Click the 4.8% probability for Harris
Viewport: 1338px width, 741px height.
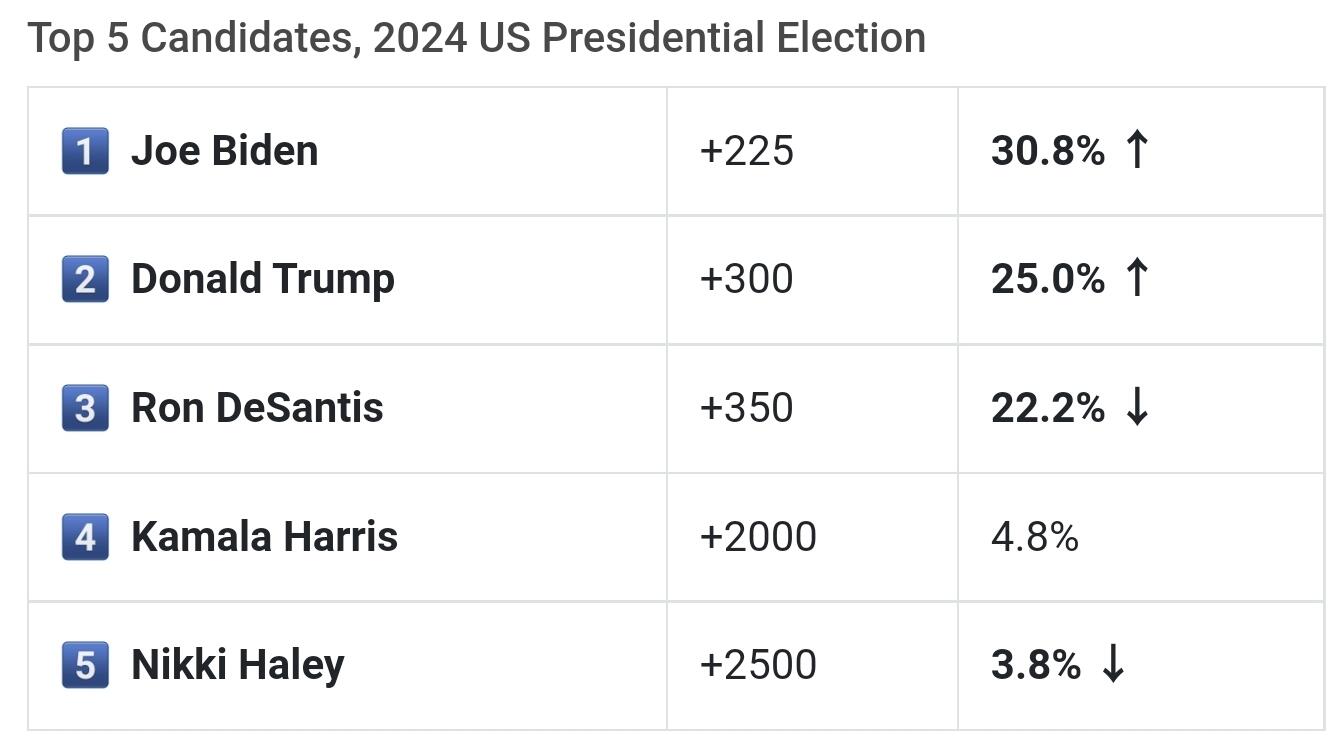(1035, 537)
